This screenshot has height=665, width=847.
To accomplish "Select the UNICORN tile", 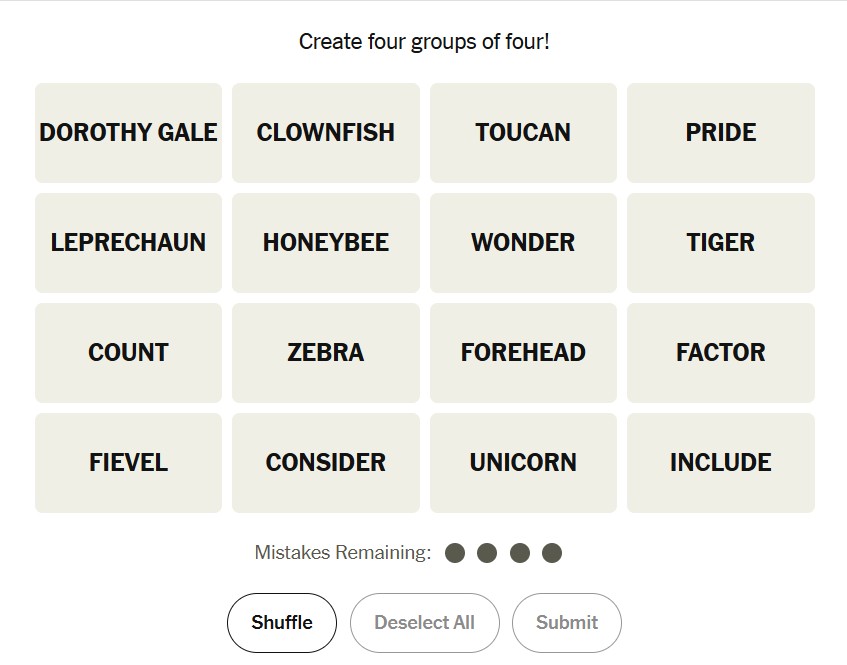I will pyautogui.click(x=523, y=463).
